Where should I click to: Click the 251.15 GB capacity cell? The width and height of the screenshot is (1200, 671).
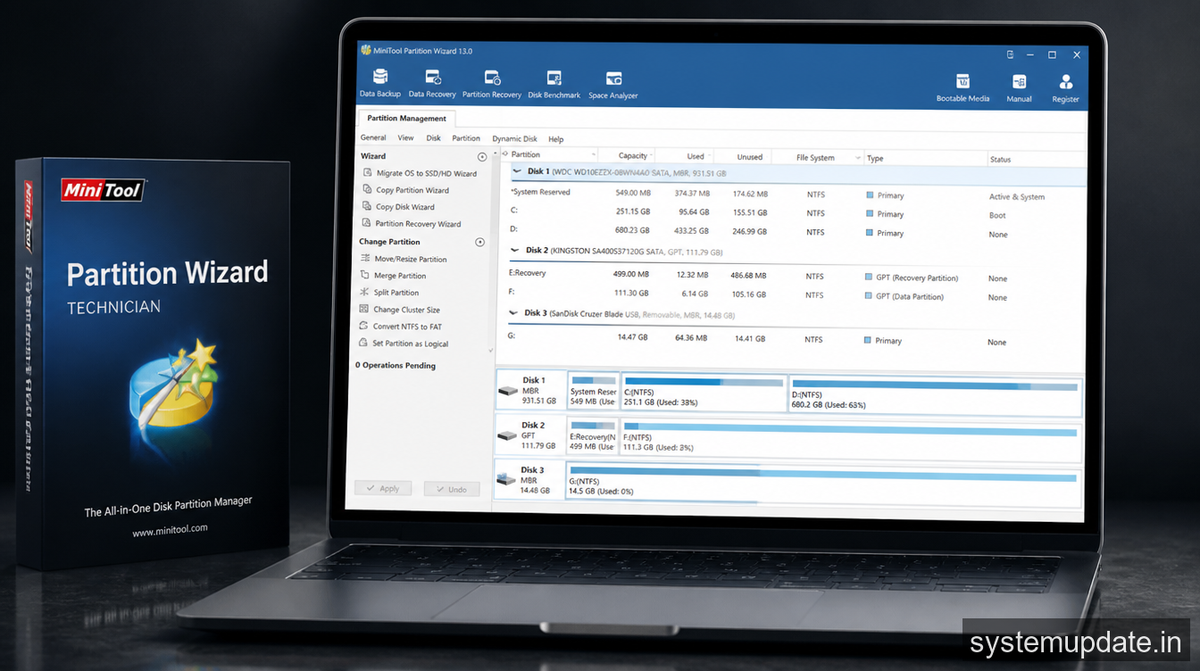tap(634, 212)
